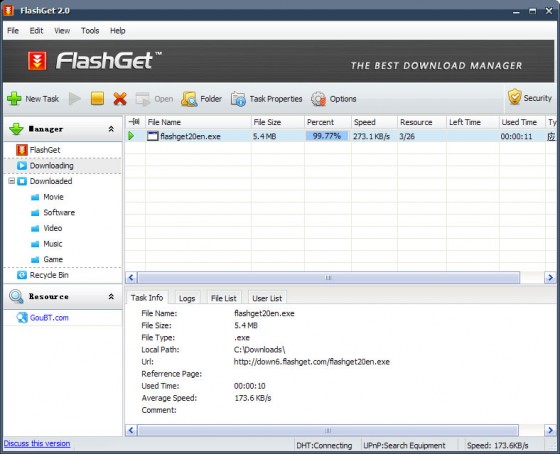Click the Open toolbar icon
560x454 pixels.
coord(143,99)
